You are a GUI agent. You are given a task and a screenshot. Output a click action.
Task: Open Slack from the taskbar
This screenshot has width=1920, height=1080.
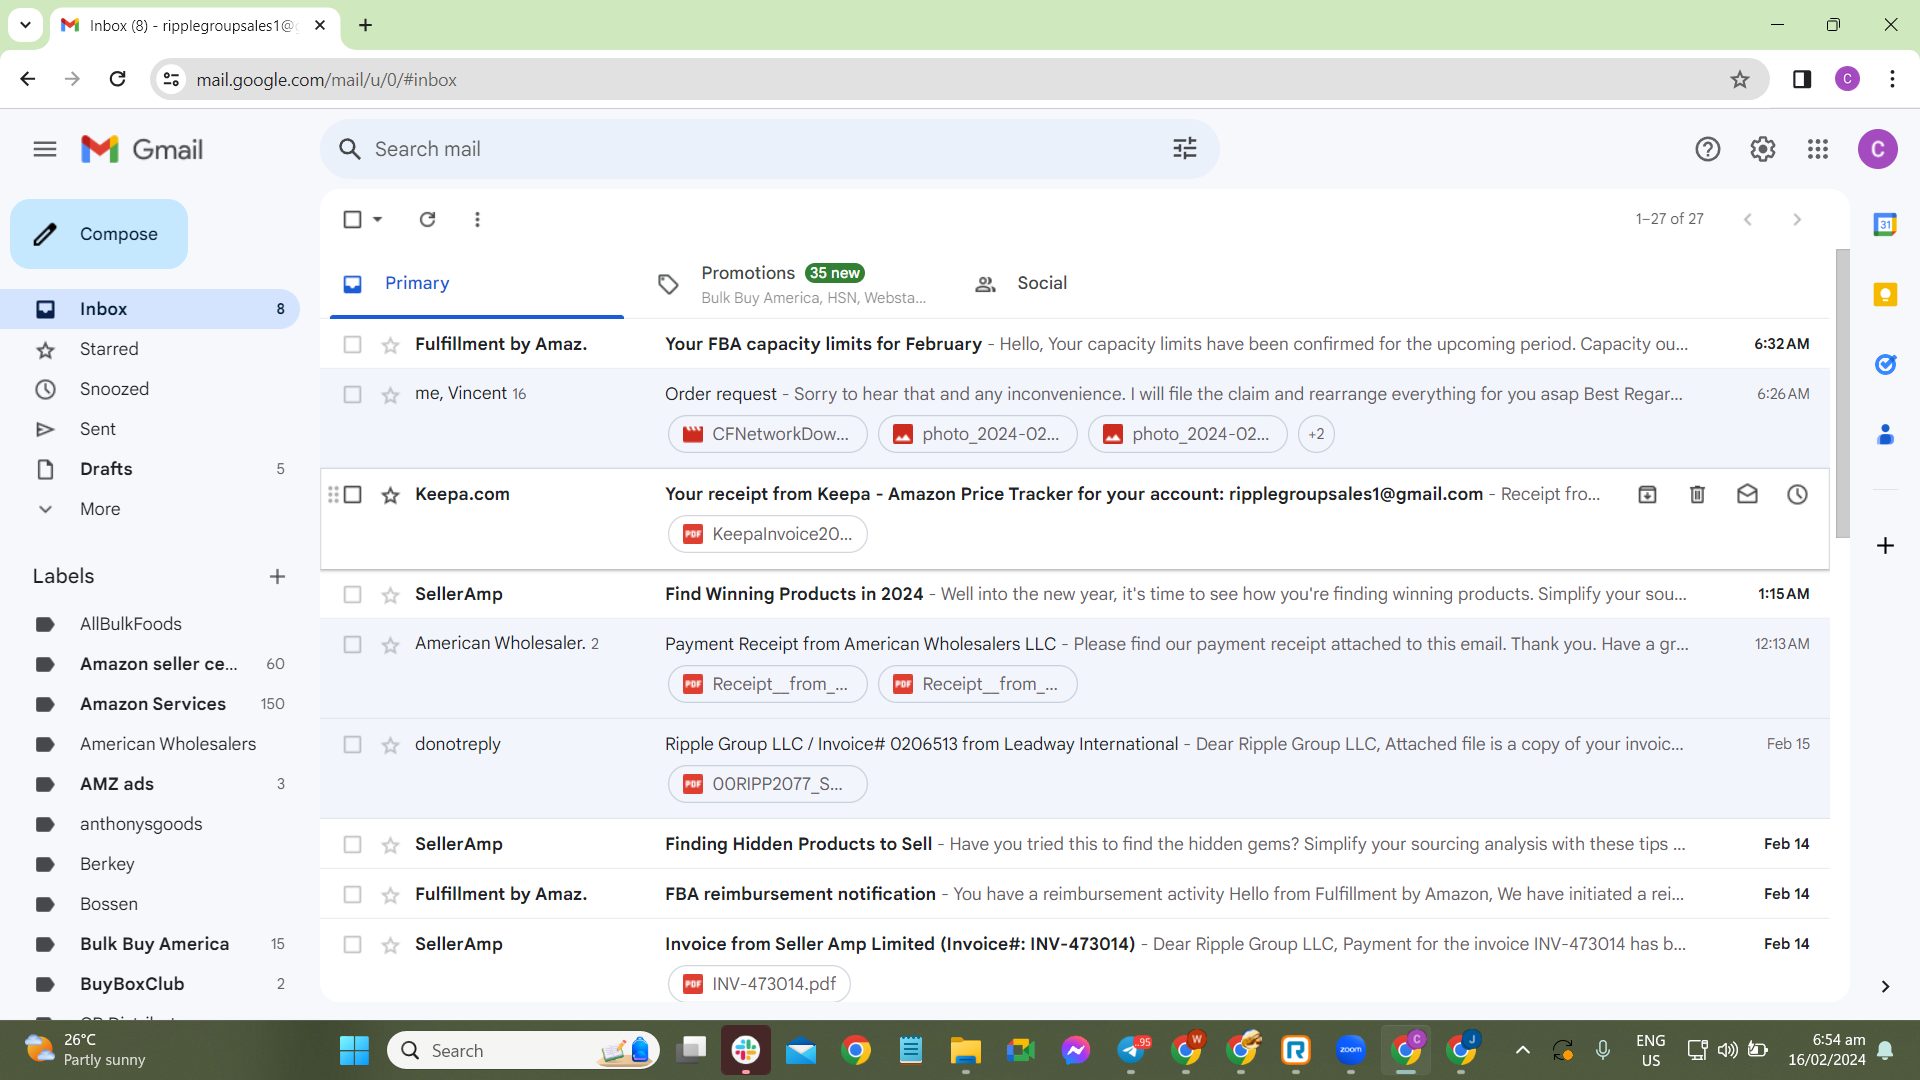point(746,1050)
